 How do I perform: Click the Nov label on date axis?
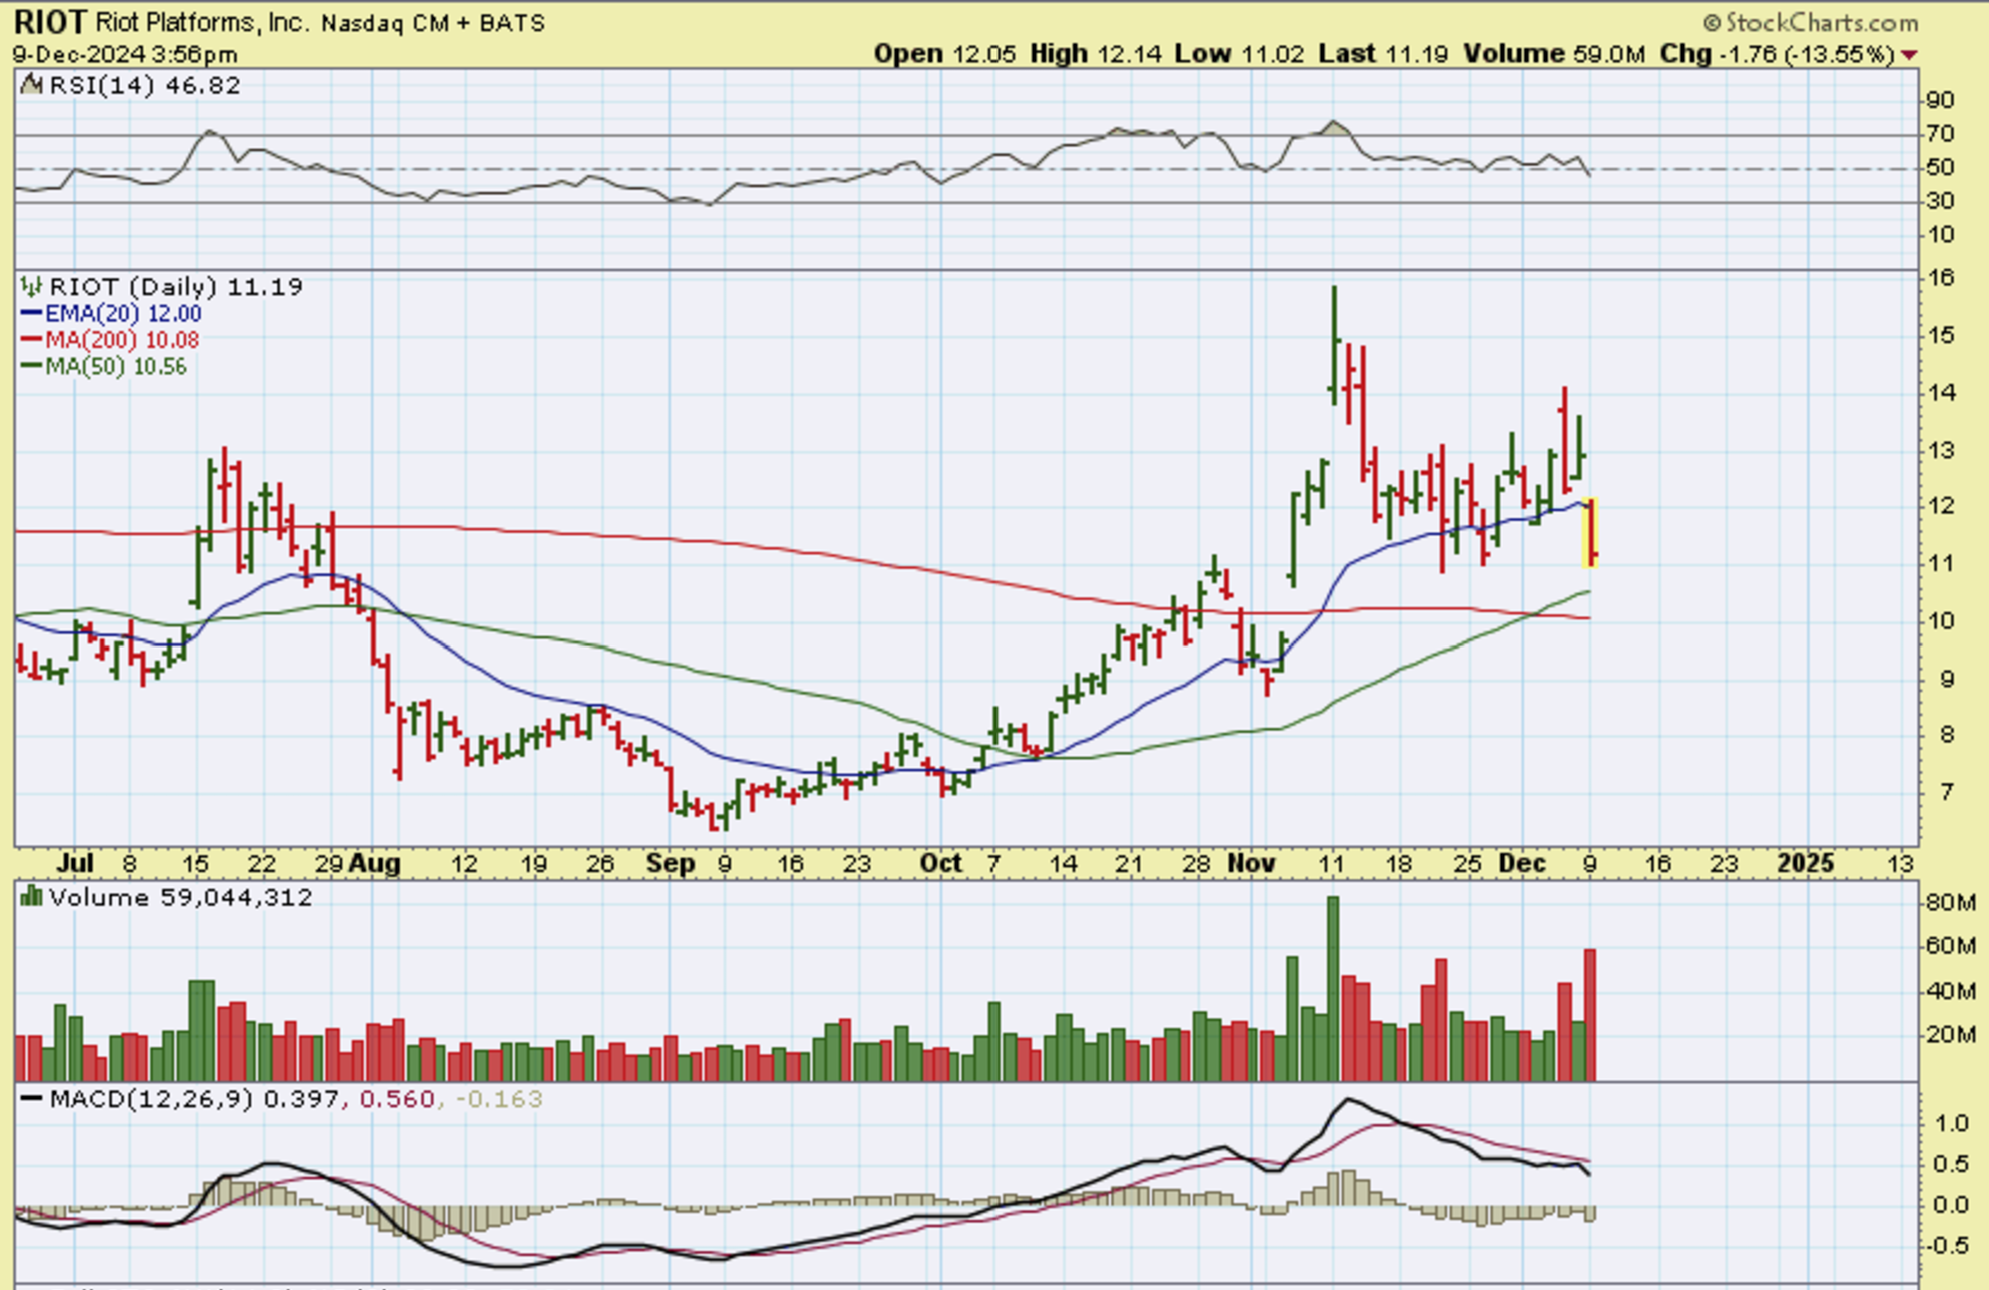coord(1251,863)
